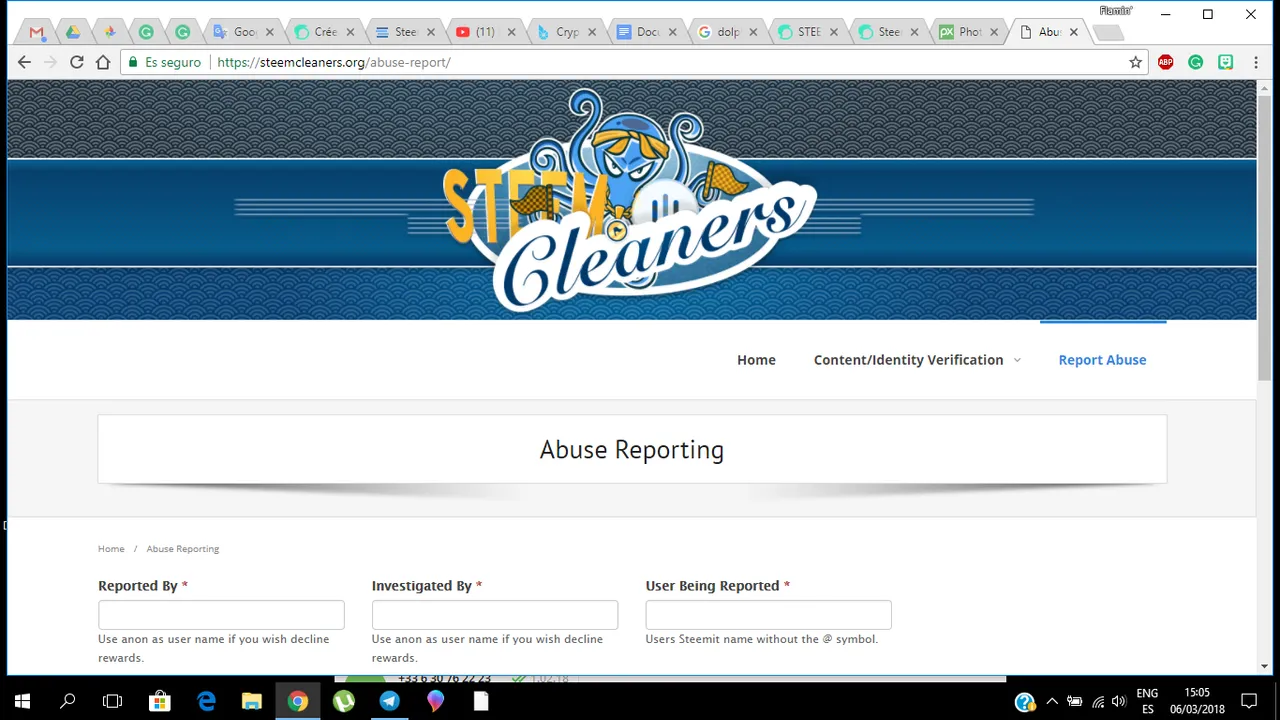
Task: Open the blank document taskbar icon
Action: [481, 702]
